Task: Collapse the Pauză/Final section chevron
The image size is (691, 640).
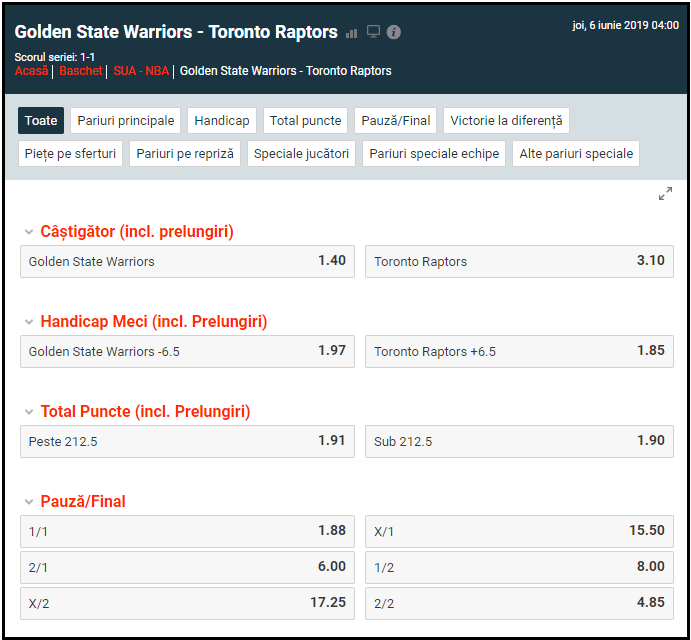Action: (29, 502)
